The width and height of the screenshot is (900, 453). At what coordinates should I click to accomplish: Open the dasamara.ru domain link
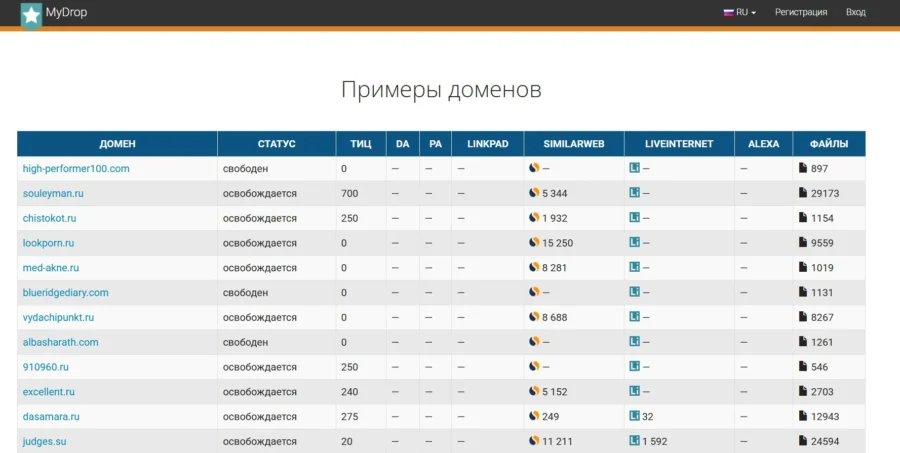[51, 416]
